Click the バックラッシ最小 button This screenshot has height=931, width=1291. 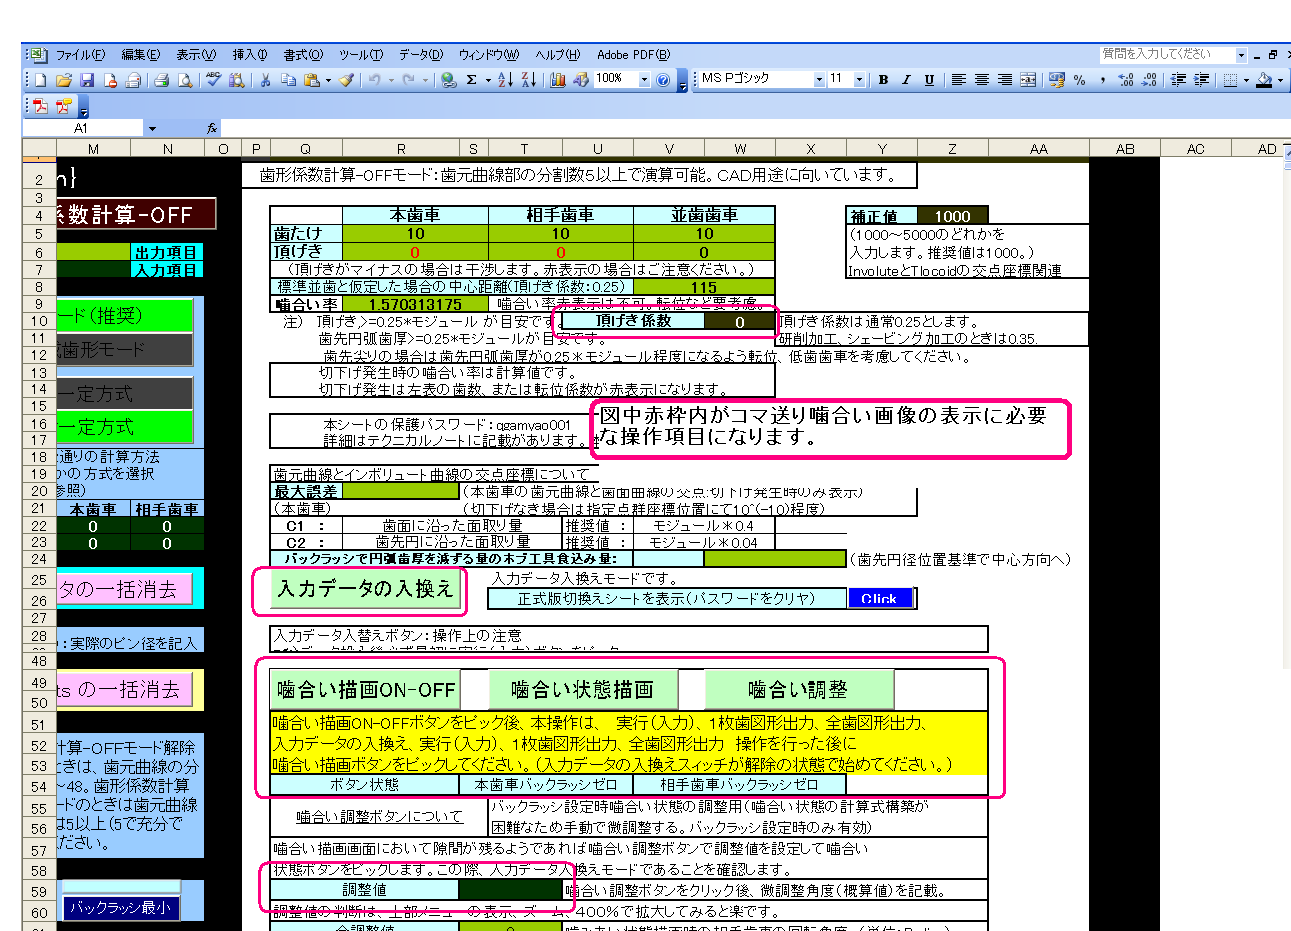click(x=121, y=908)
